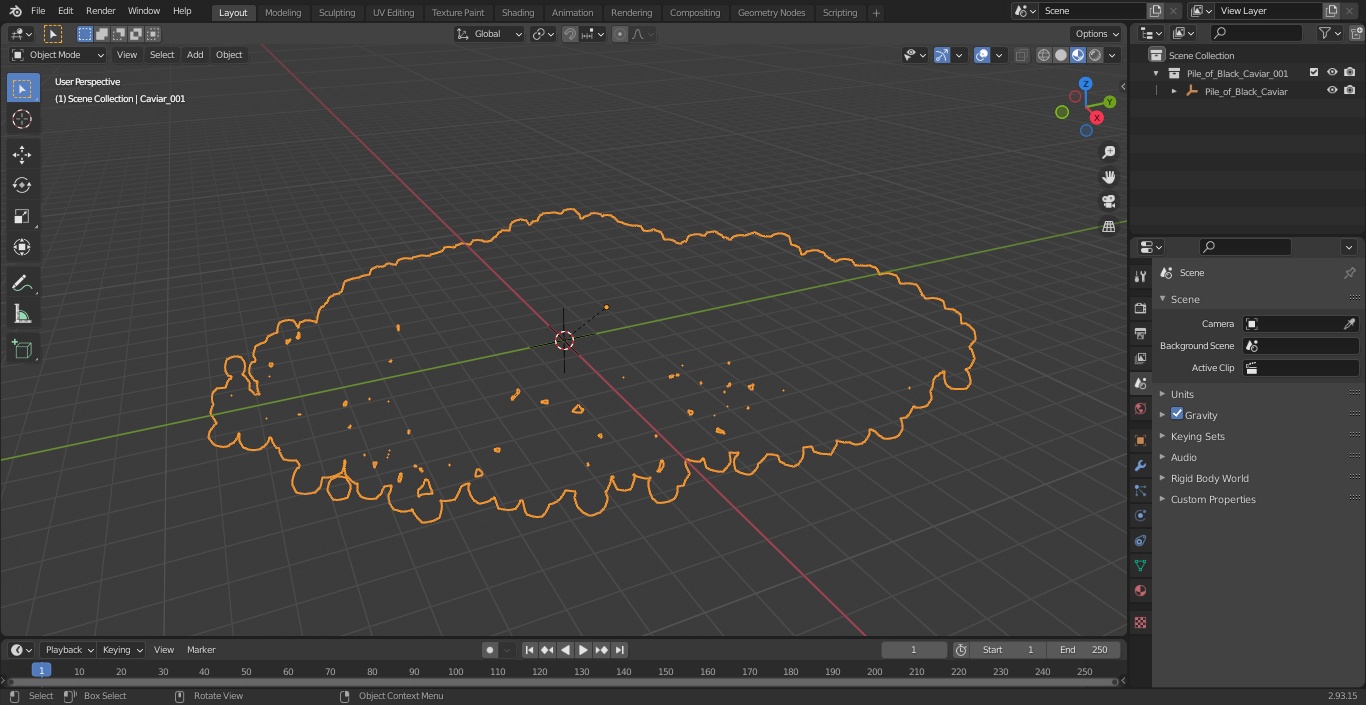This screenshot has height=705, width=1366.
Task: Switch to wireframe viewport shading
Action: coord(1044,55)
